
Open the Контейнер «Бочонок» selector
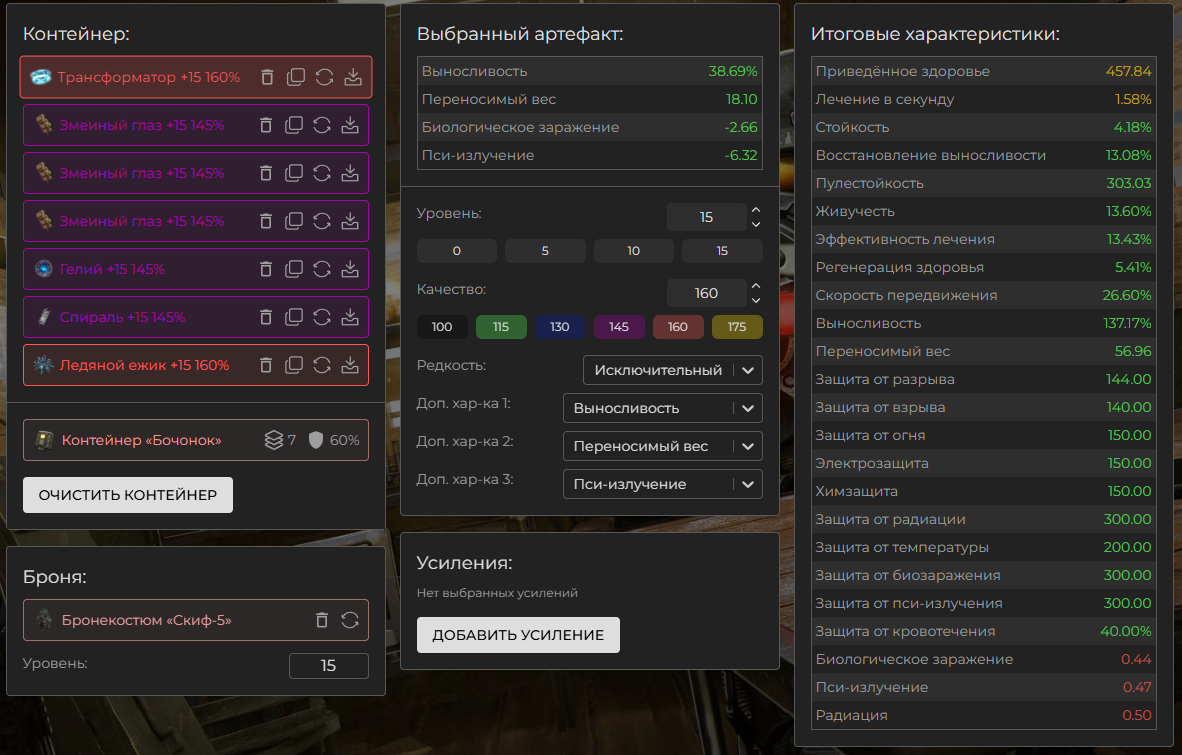click(196, 440)
